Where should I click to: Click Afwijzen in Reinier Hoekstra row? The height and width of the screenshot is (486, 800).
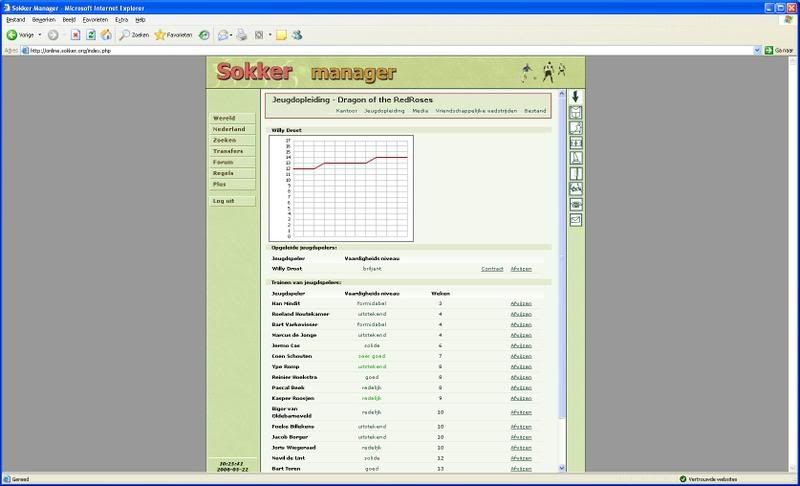521,377
